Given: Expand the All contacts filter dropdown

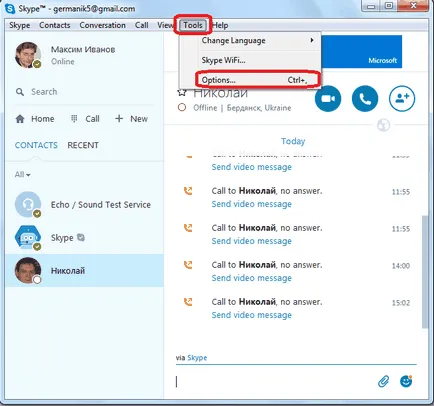Looking at the screenshot, I should point(22,175).
